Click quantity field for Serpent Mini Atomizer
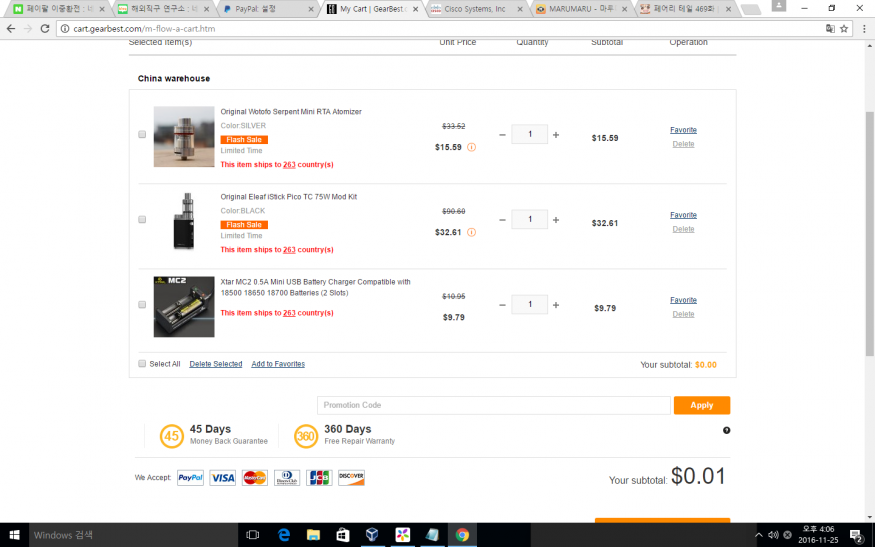Image resolution: width=875 pixels, height=547 pixels. point(530,135)
